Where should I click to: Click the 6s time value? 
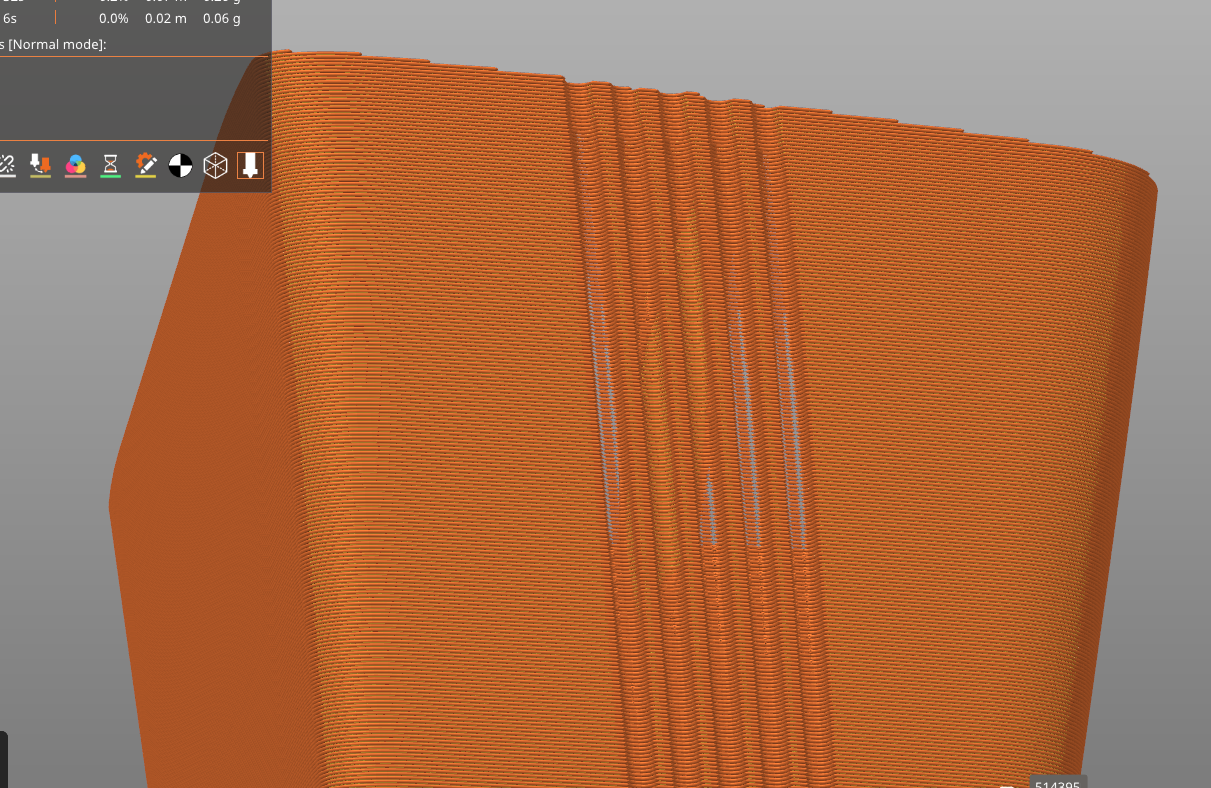tap(10, 18)
